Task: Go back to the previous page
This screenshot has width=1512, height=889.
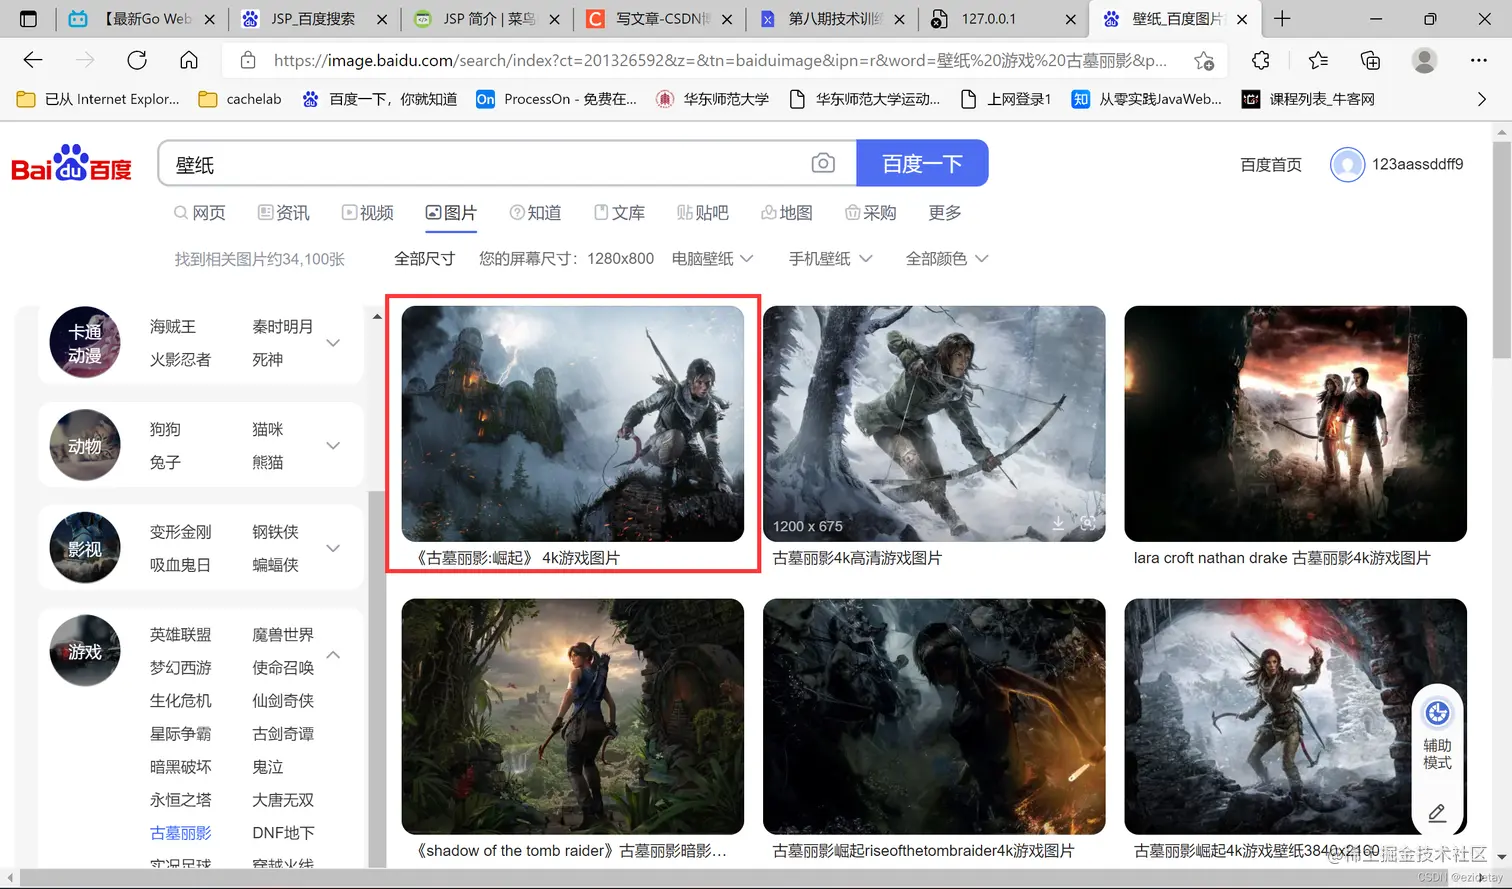Action: coord(33,60)
